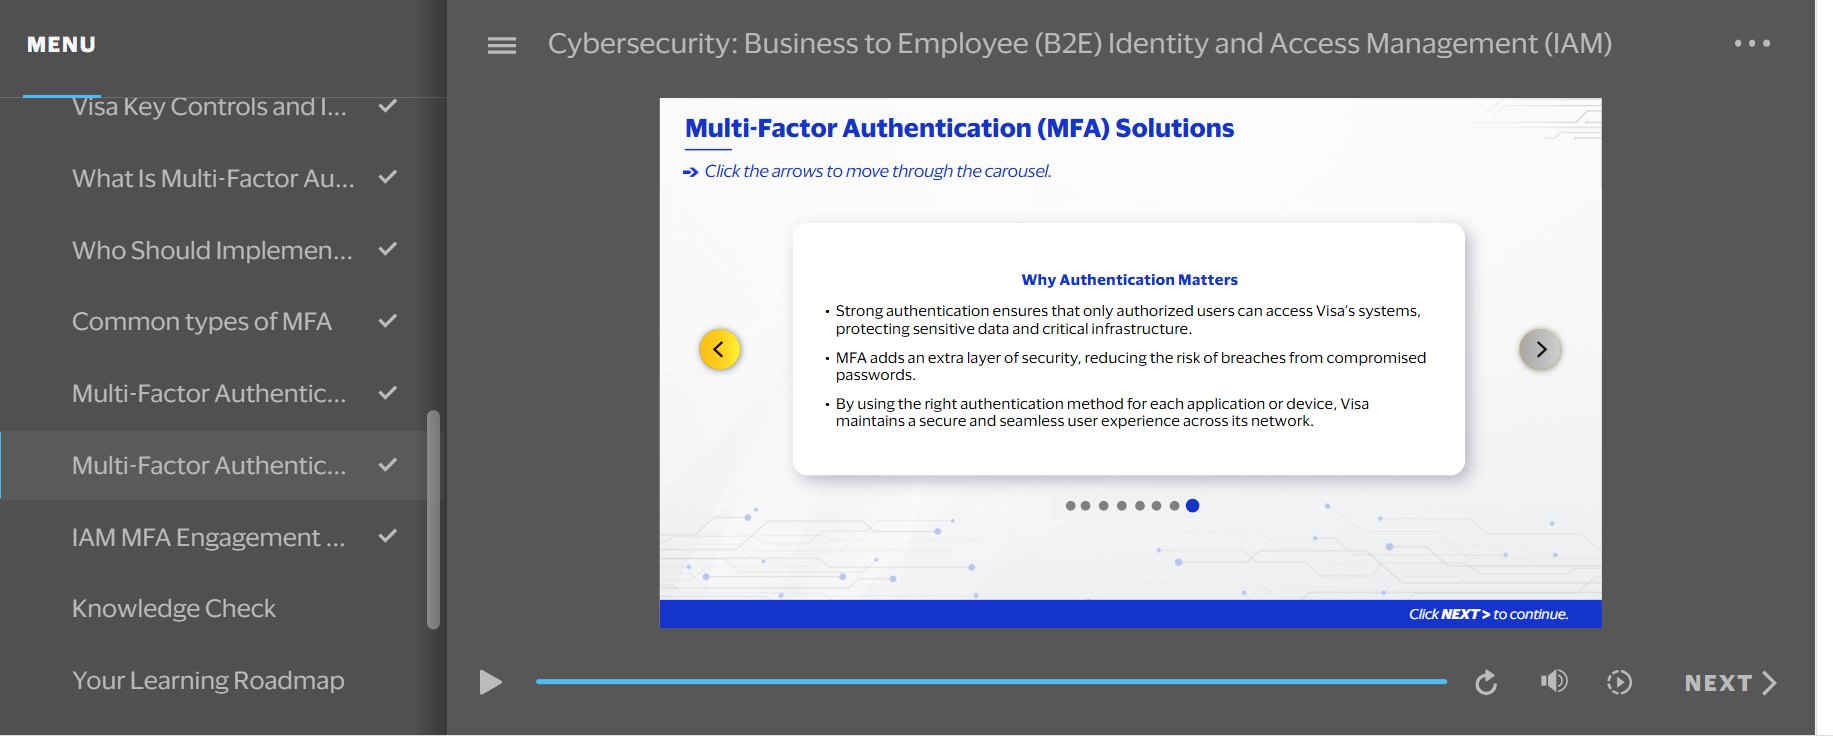Click bullet text starting 'MFA adds an extra layer'
The image size is (1833, 739).
[1131, 366]
